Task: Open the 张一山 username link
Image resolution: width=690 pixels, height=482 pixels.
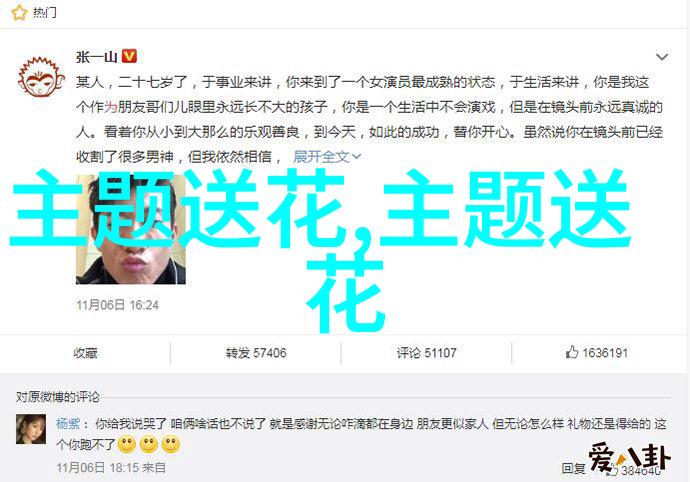Action: (x=96, y=57)
